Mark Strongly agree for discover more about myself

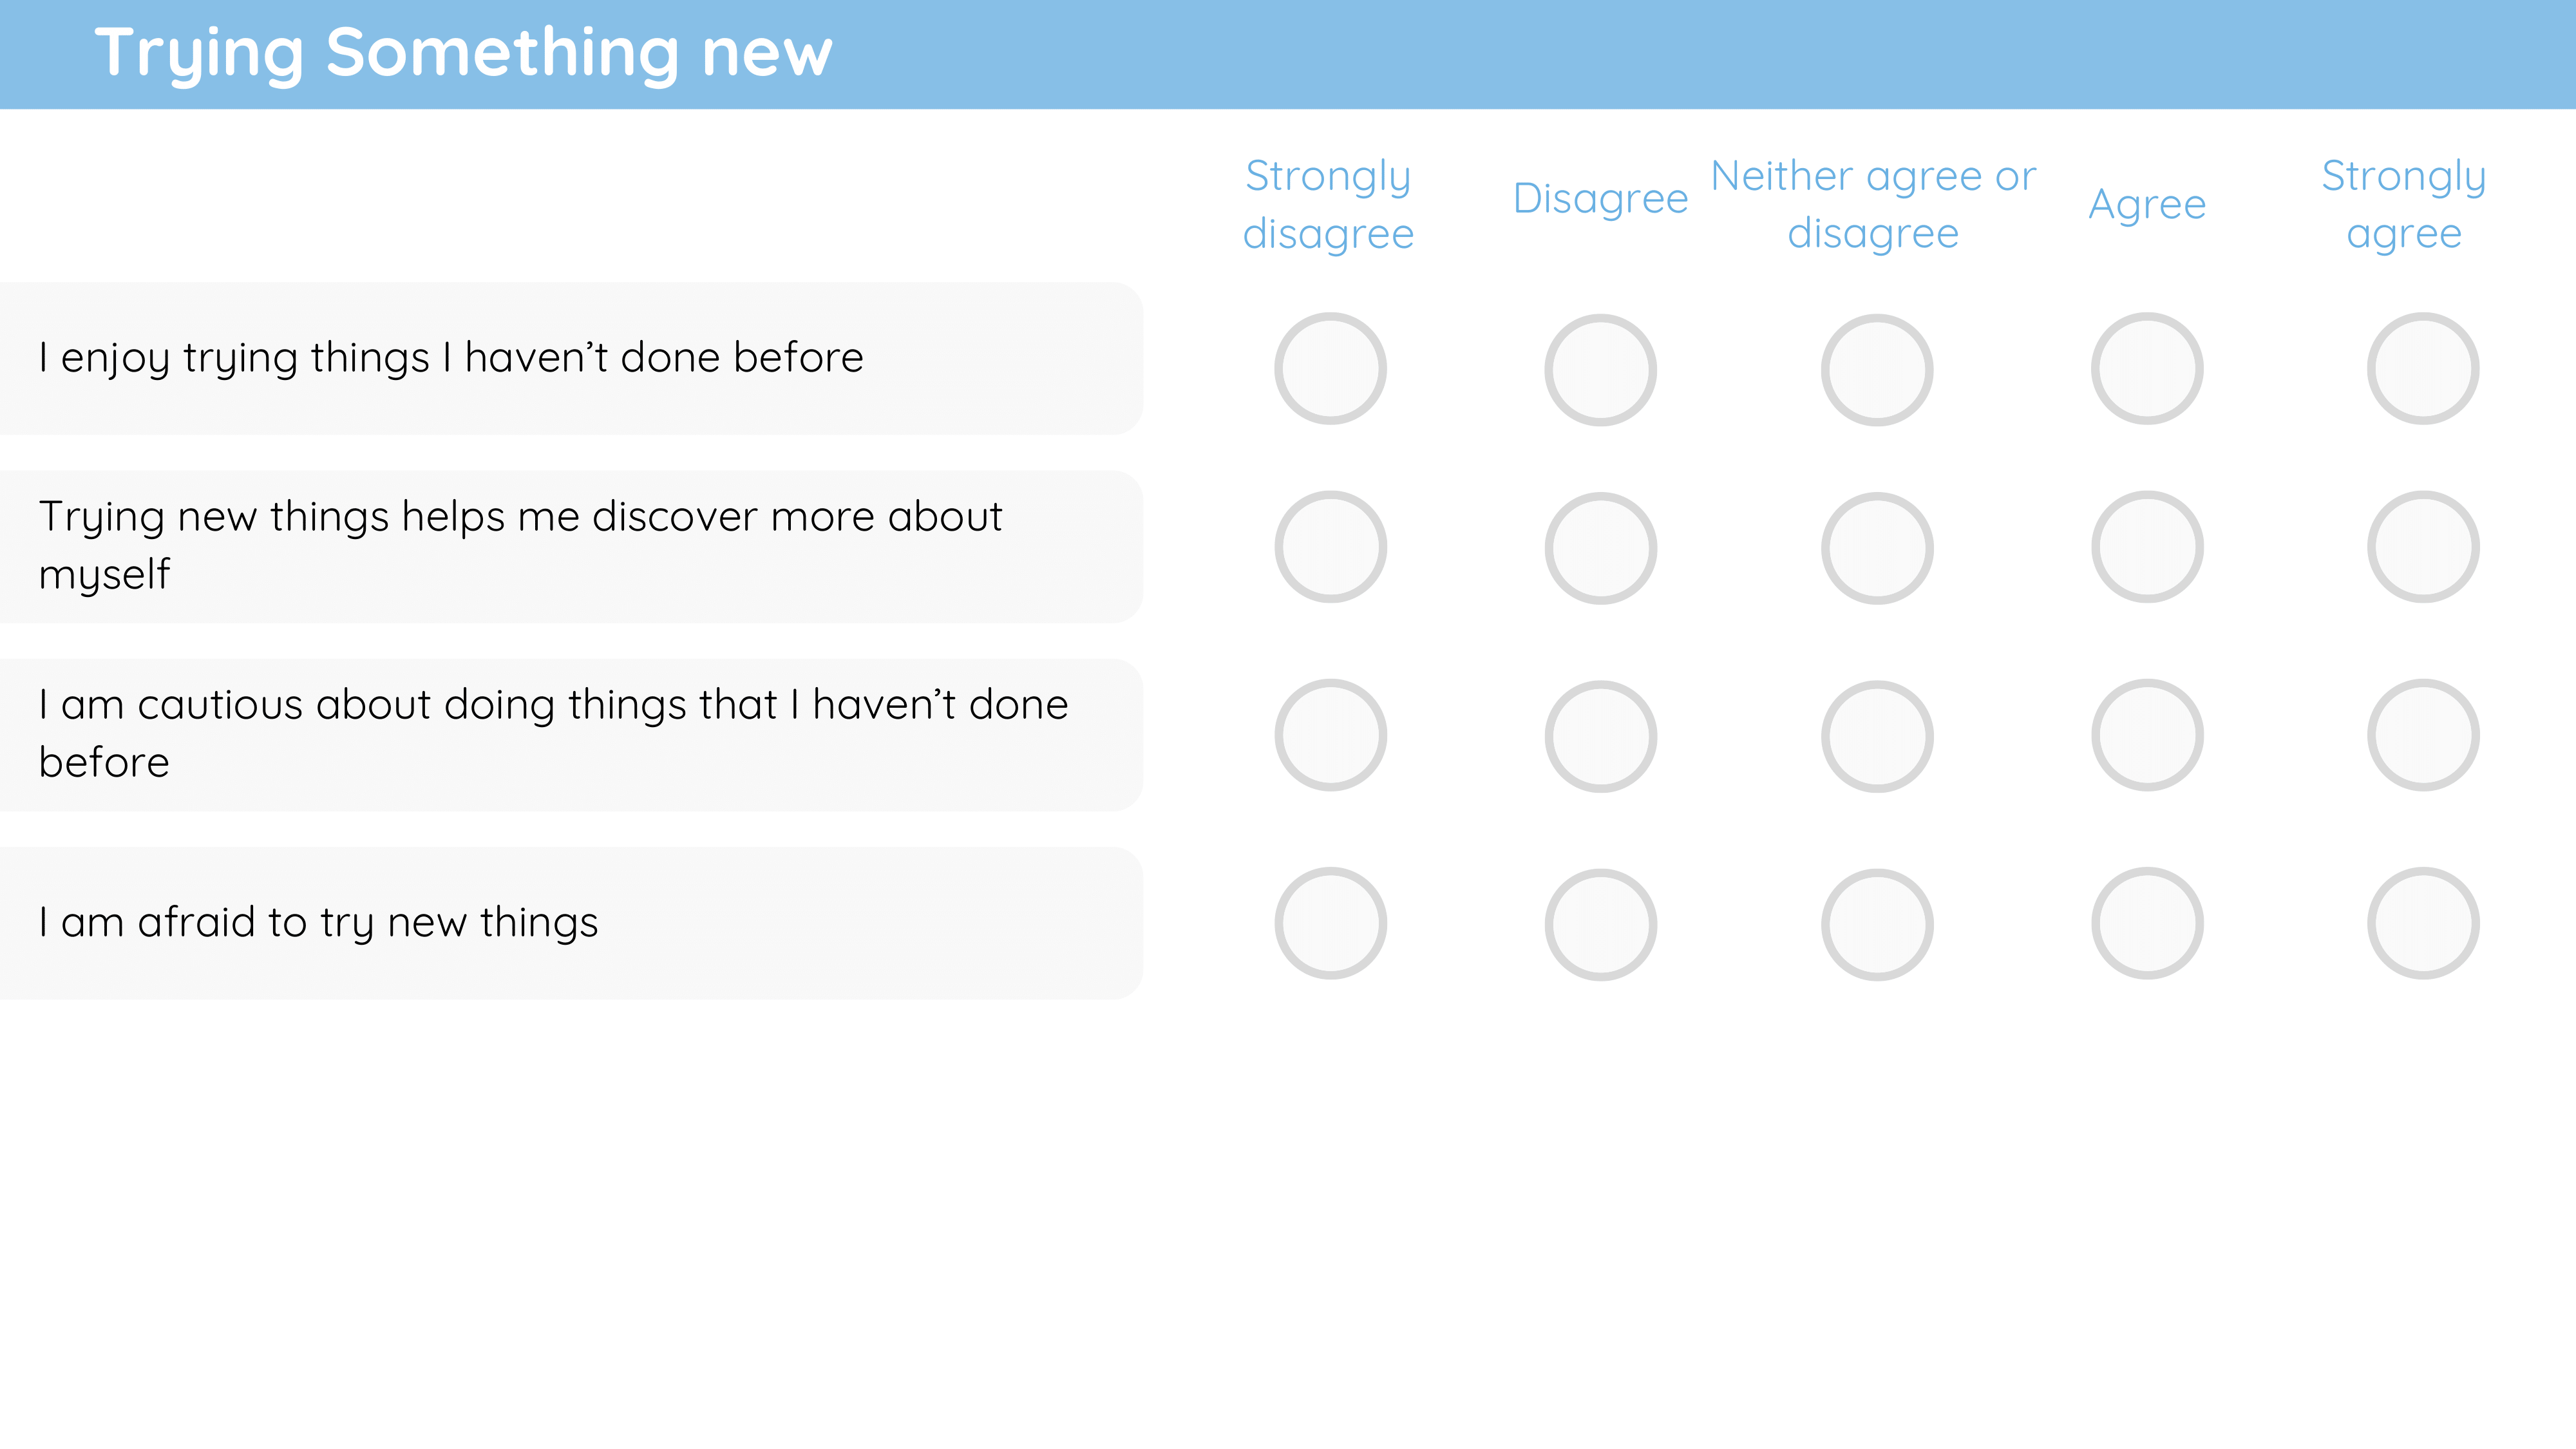tap(2423, 547)
